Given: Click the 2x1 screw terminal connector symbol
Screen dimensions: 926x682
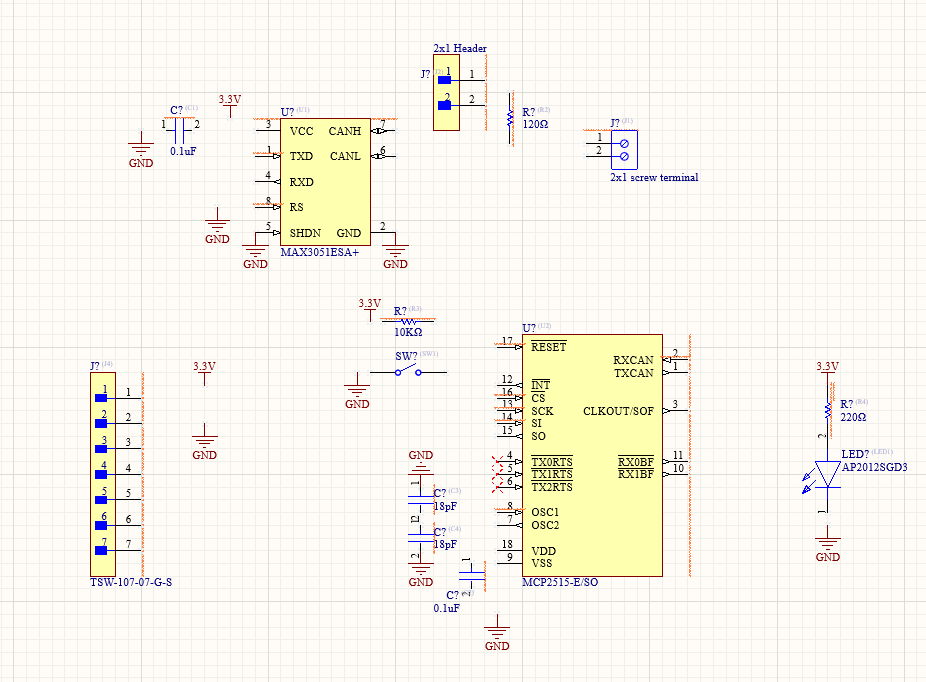Looking at the screenshot, I should coord(624,150).
